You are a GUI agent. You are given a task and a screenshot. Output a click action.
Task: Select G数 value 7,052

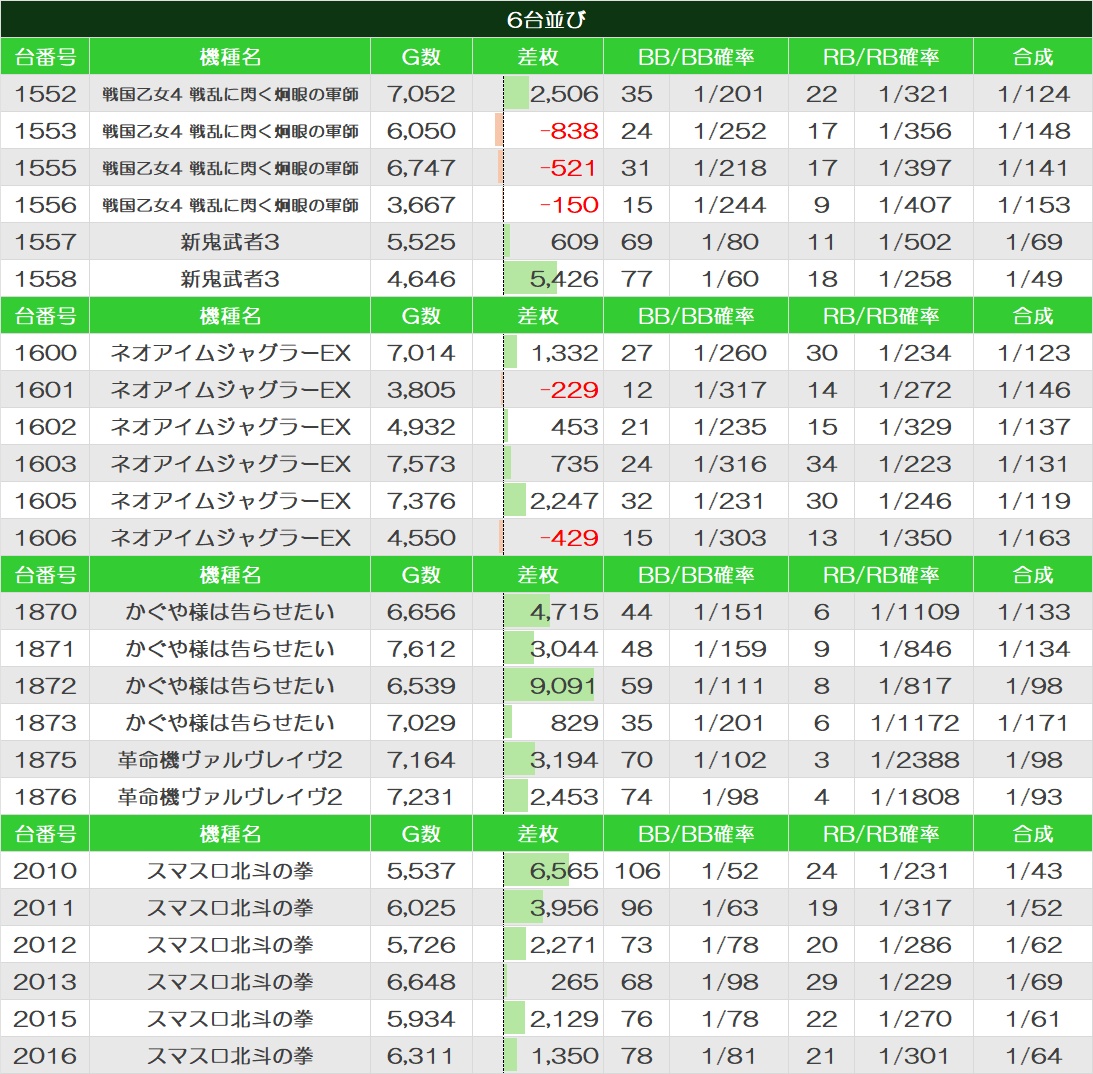click(x=421, y=94)
